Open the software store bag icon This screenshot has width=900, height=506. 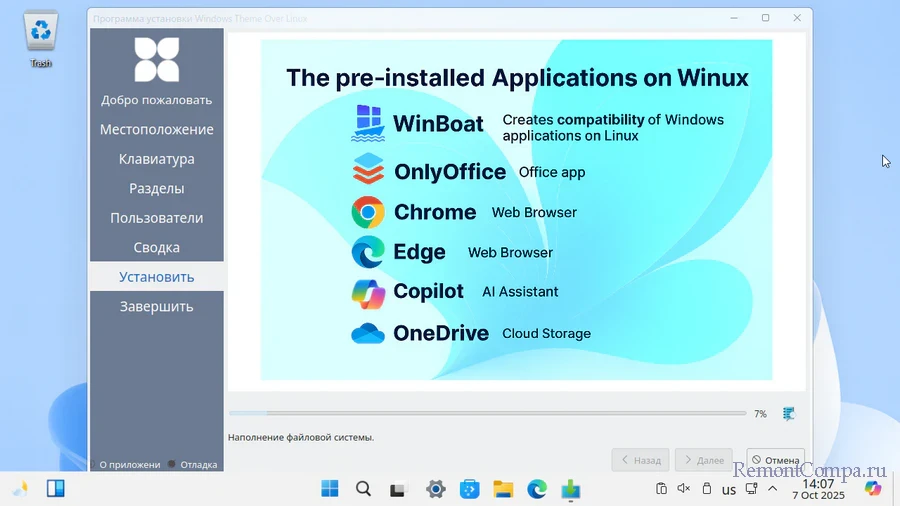point(469,489)
